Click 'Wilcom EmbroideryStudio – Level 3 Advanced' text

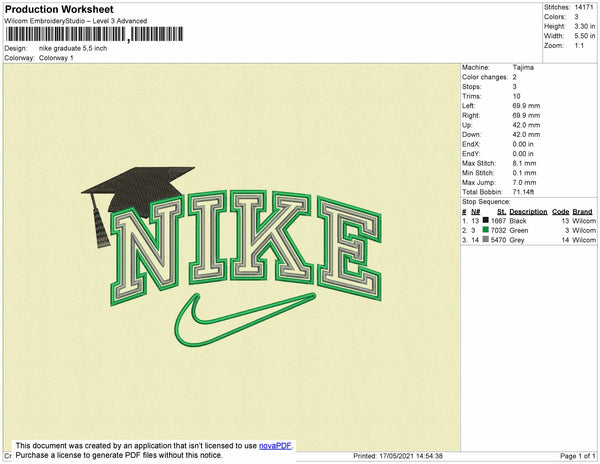[x=76, y=21]
